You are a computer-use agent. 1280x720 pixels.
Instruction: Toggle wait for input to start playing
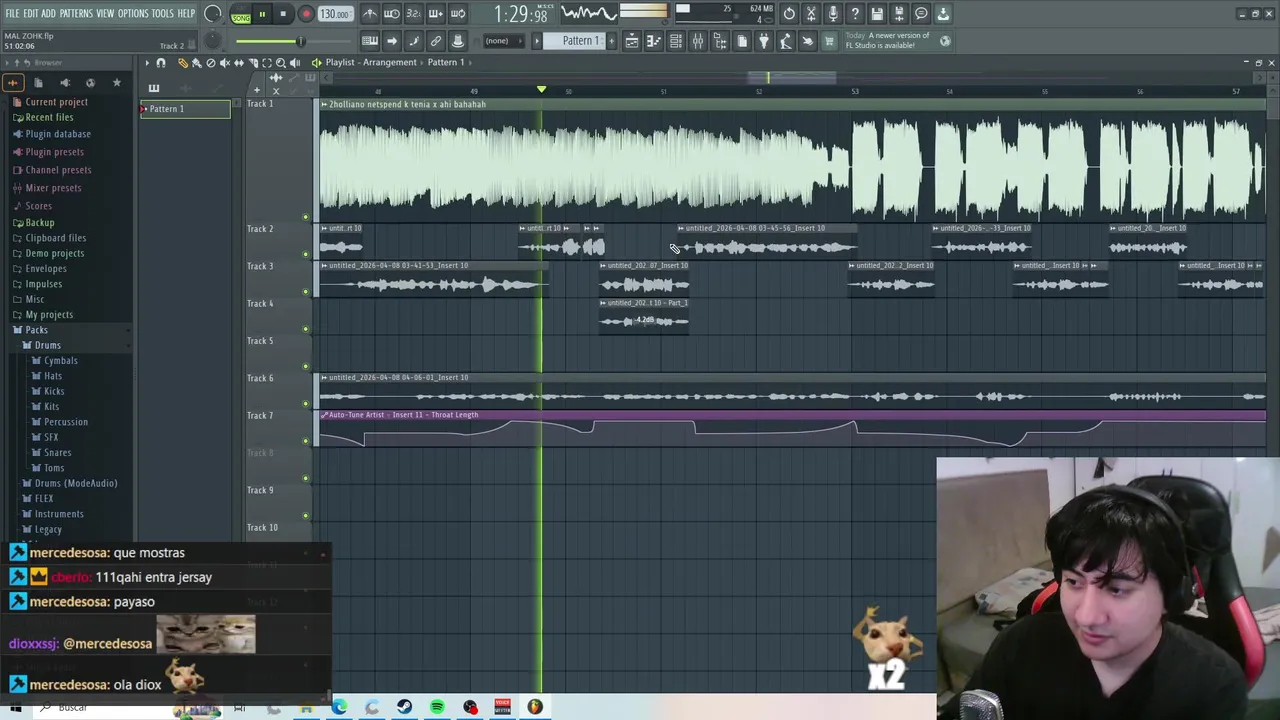pos(392,14)
